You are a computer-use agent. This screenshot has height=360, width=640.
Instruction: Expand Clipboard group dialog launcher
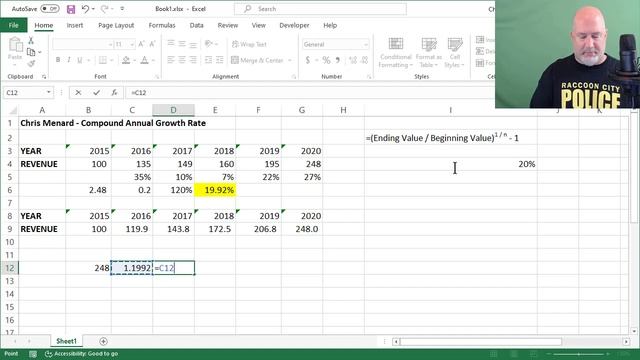coord(44,77)
